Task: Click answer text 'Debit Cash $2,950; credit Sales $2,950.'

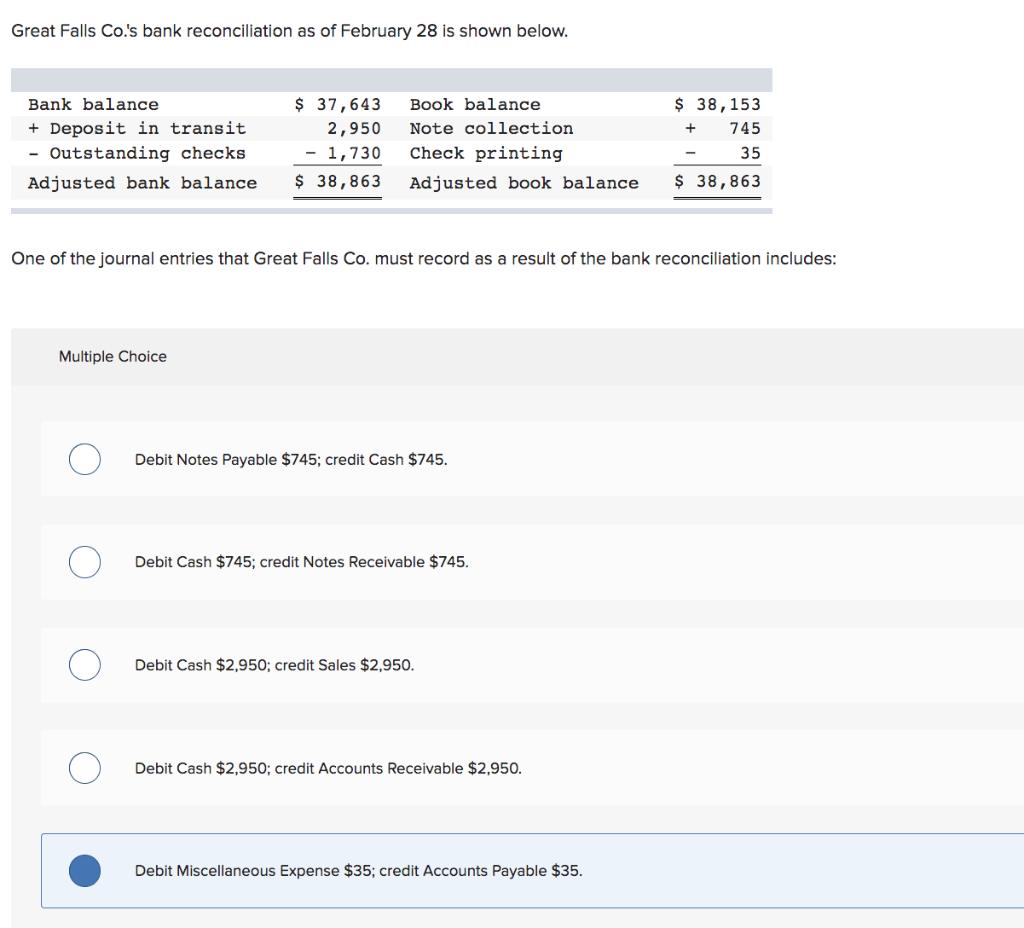Action: point(274,665)
